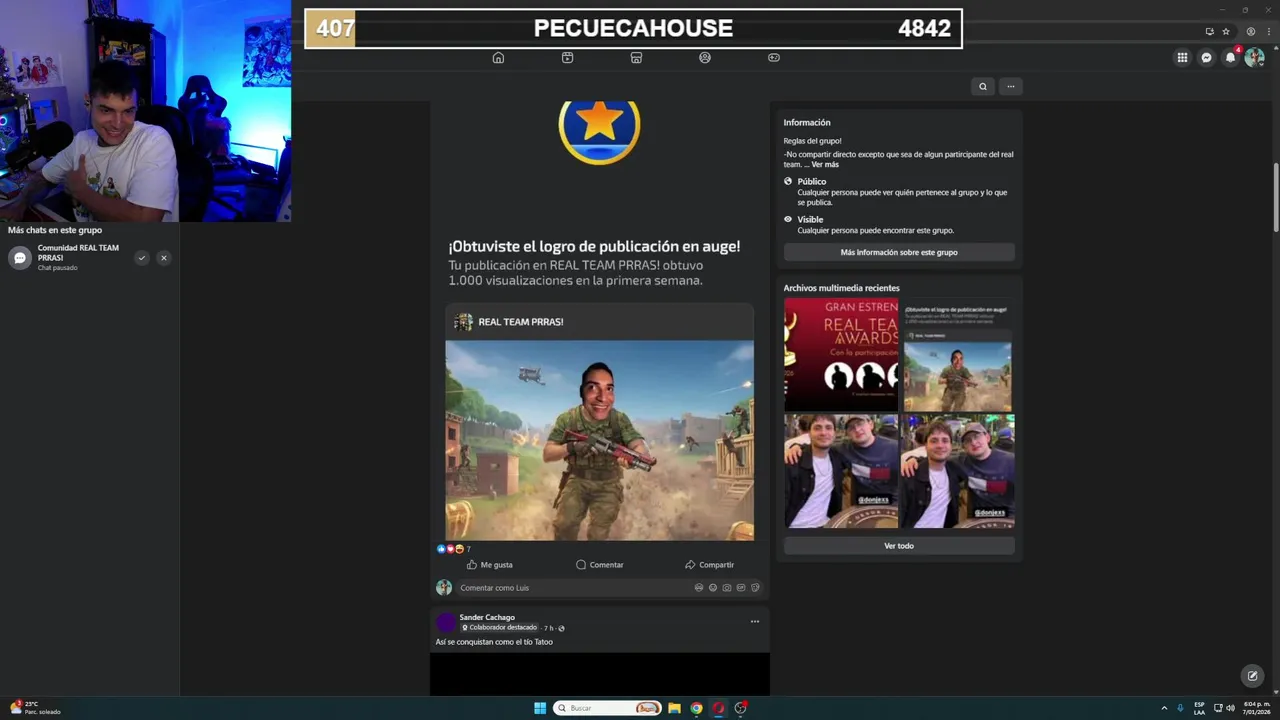This screenshot has height=720, width=1280.
Task: Compose new message with pencil button
Action: [1252, 676]
